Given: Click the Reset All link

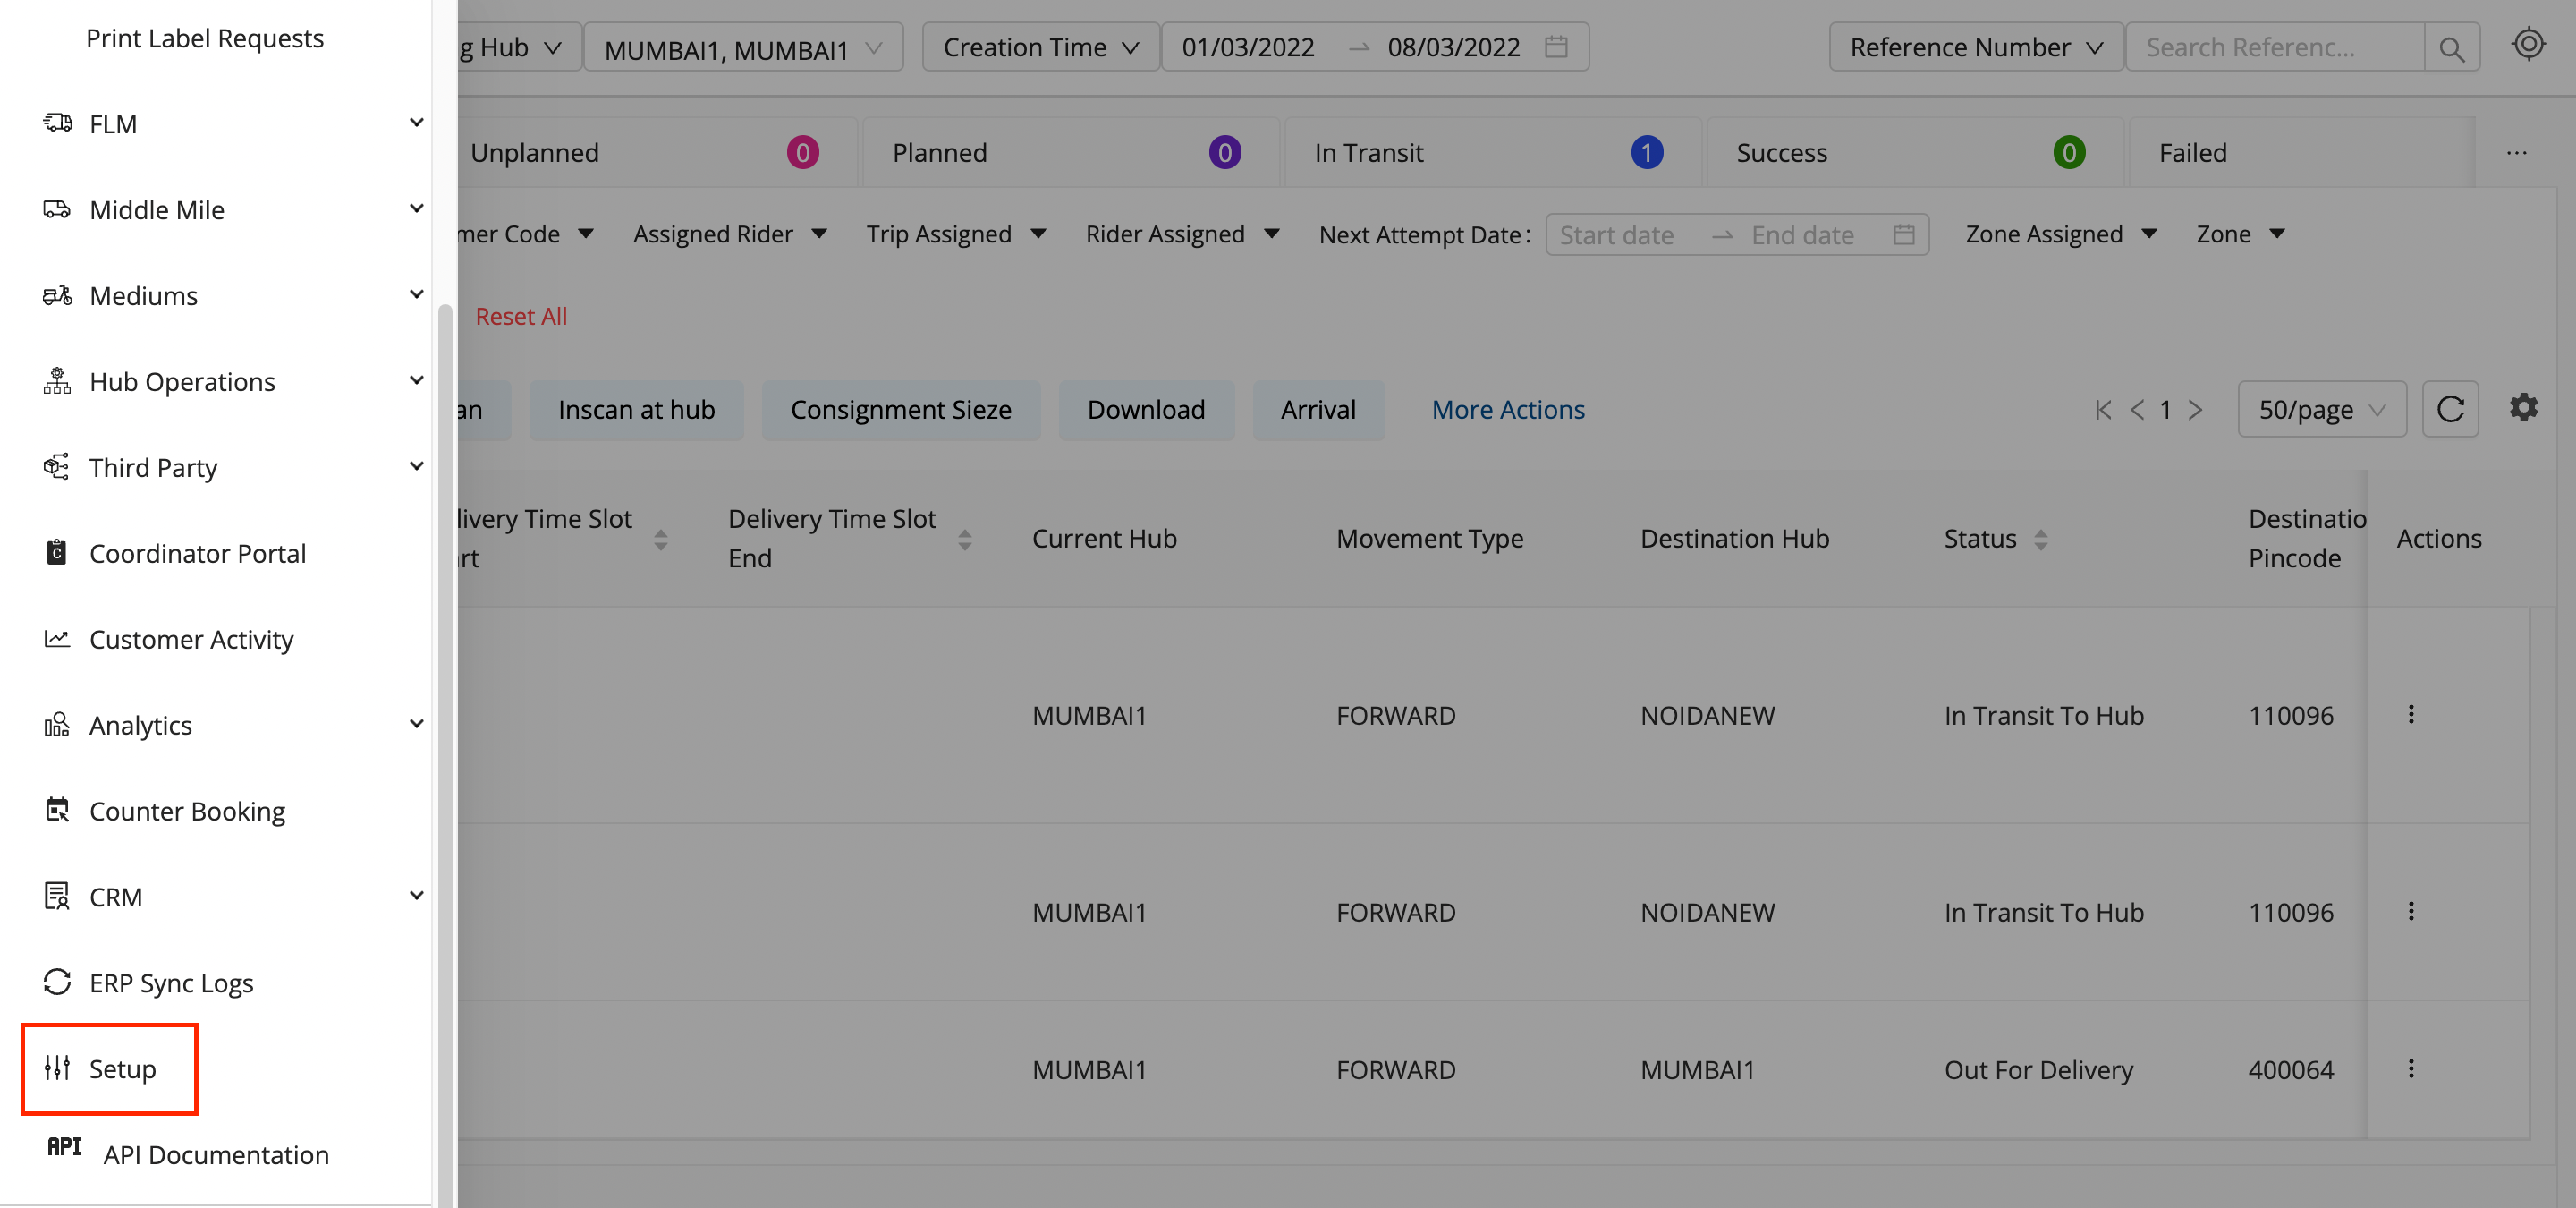Looking at the screenshot, I should [x=520, y=316].
